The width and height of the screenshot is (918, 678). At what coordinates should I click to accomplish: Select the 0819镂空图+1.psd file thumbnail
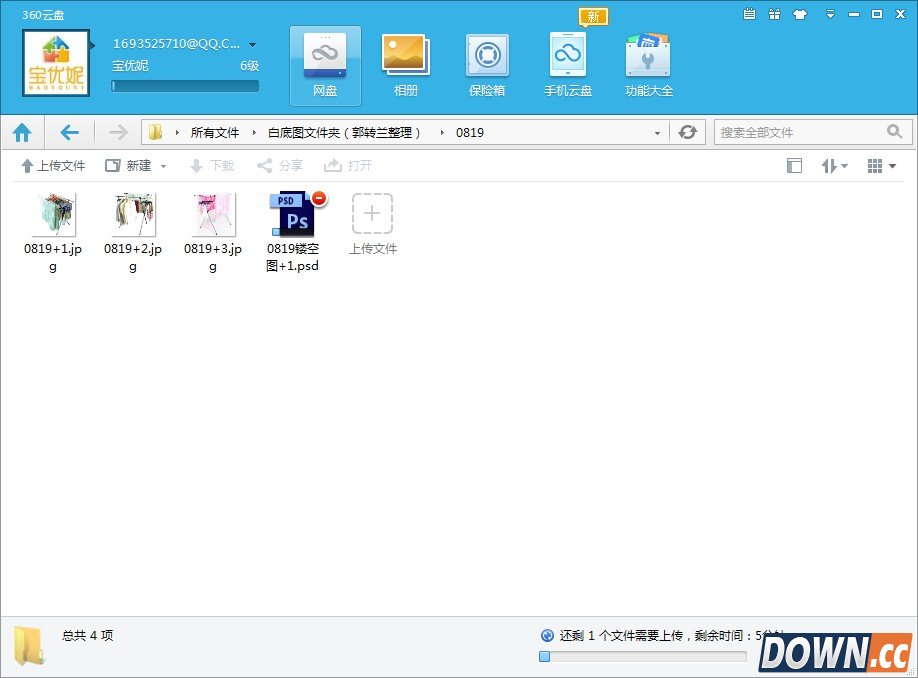[293, 213]
